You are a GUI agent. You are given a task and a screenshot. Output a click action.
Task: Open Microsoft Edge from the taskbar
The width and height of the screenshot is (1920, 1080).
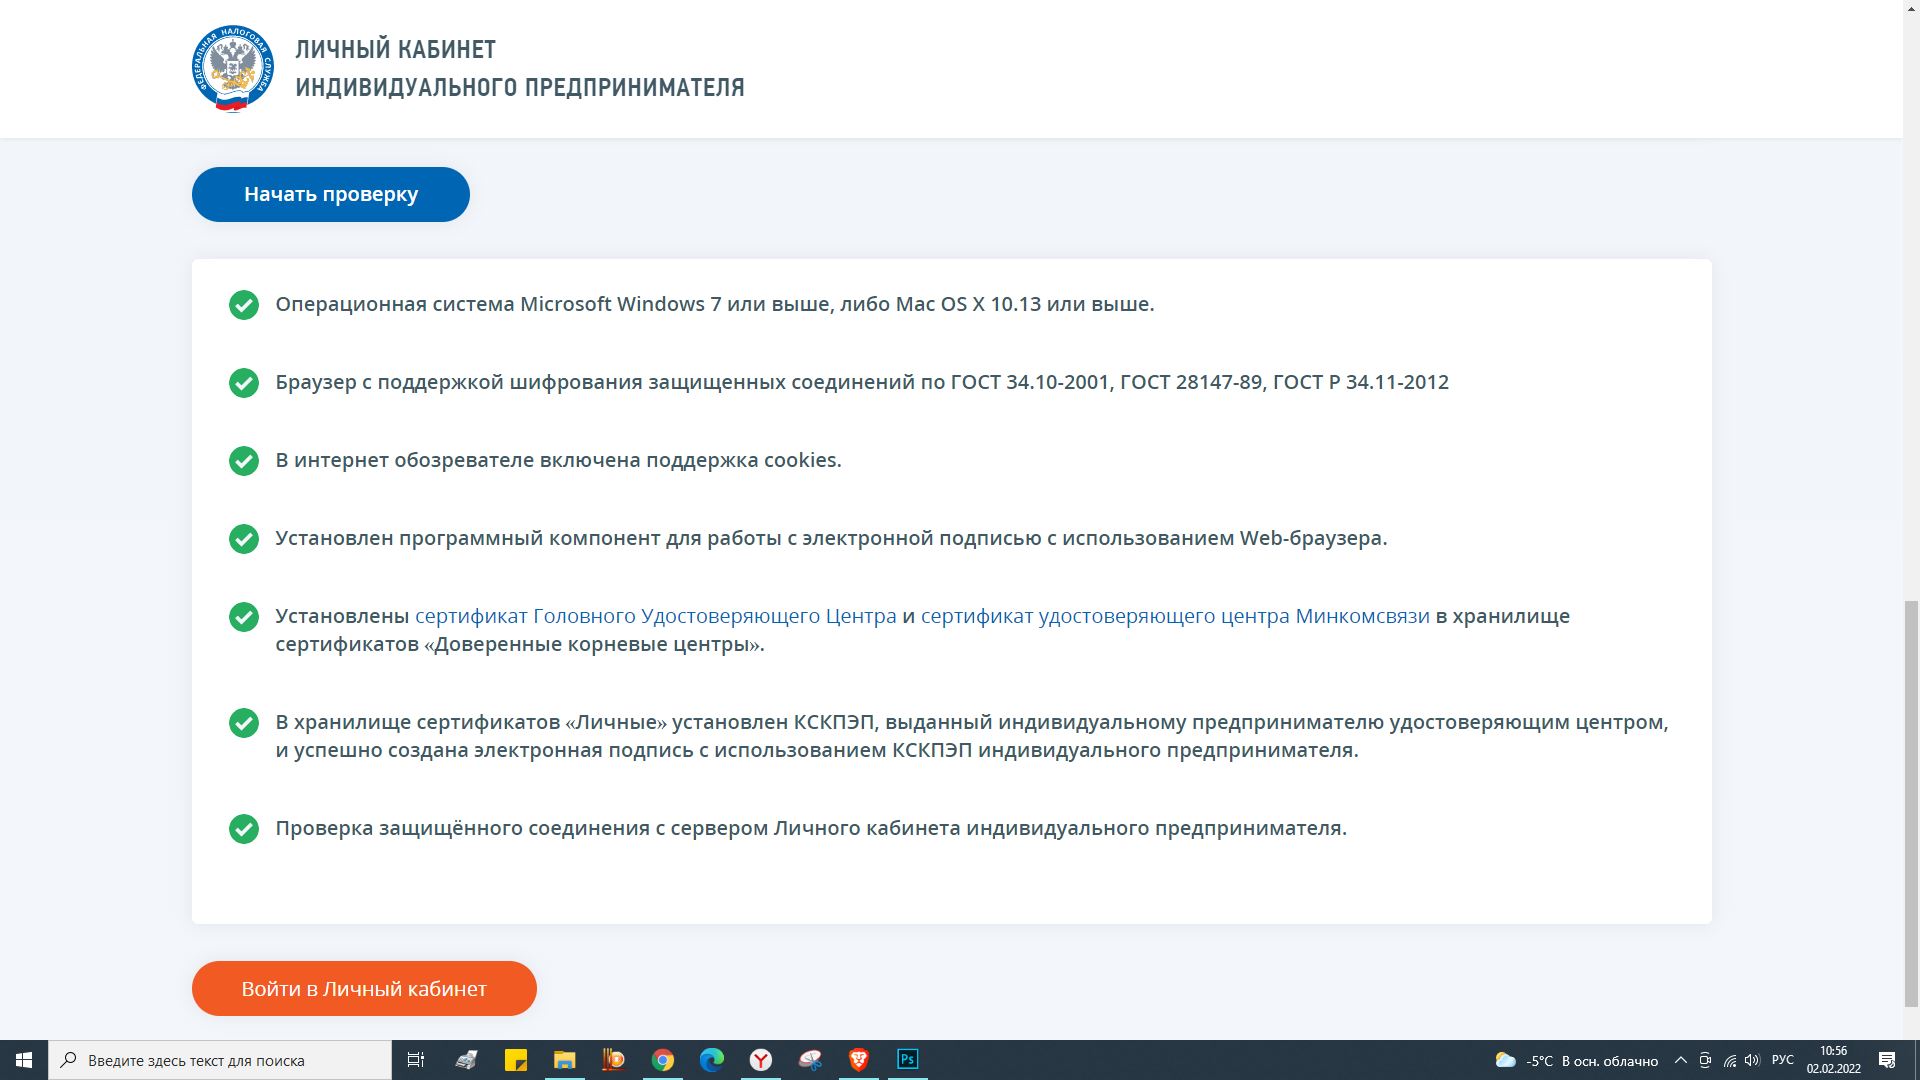coord(711,1060)
